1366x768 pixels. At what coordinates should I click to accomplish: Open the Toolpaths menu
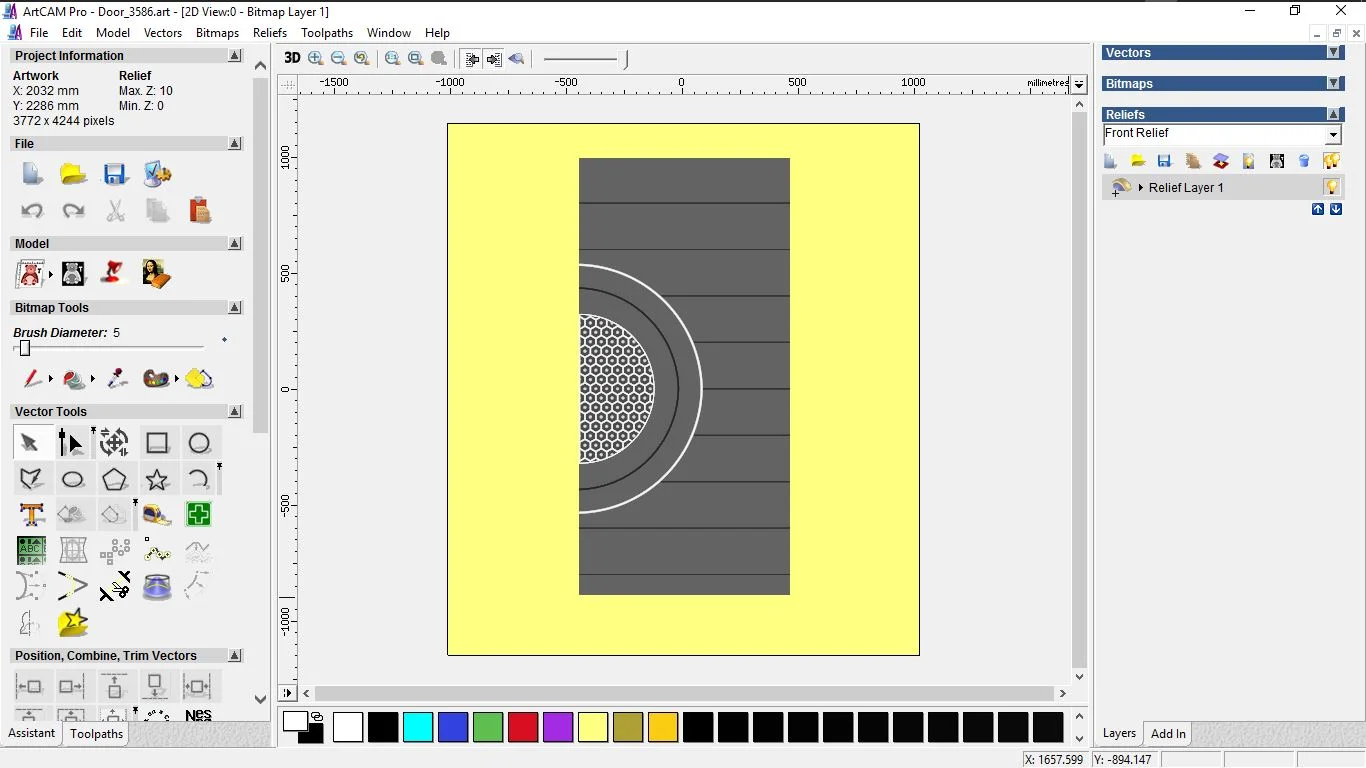pyautogui.click(x=327, y=33)
